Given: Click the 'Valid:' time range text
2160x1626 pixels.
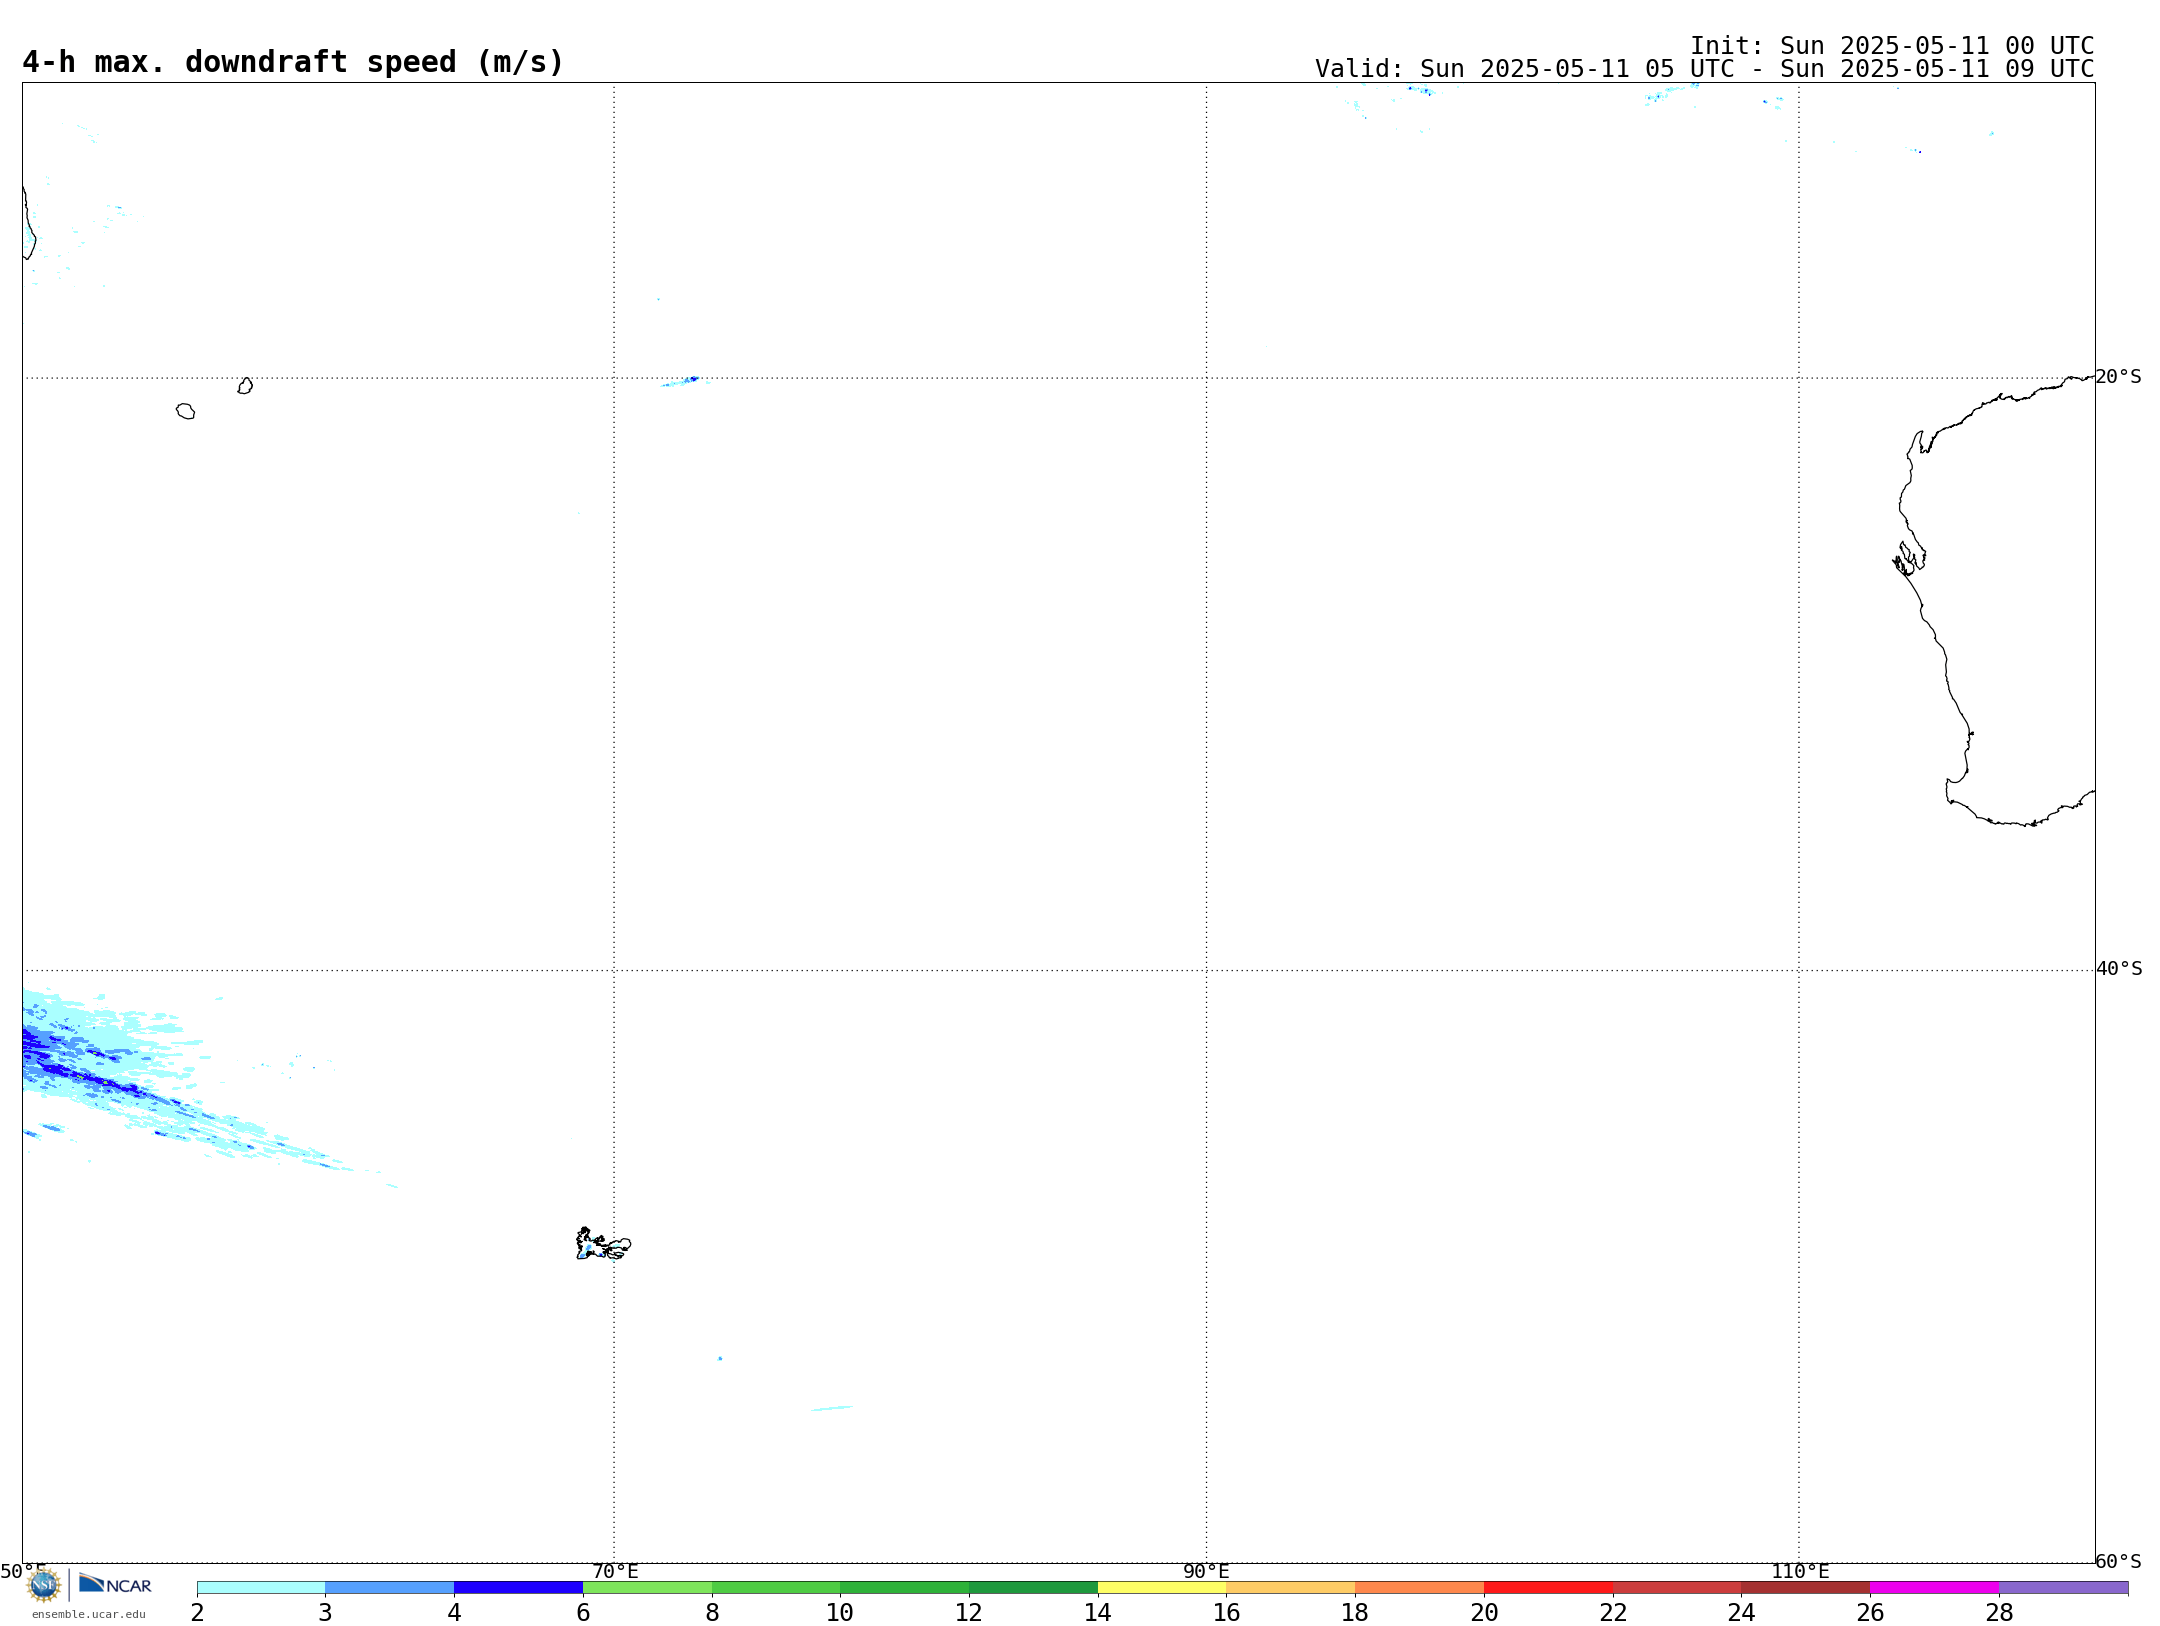Looking at the screenshot, I should (1705, 69).
